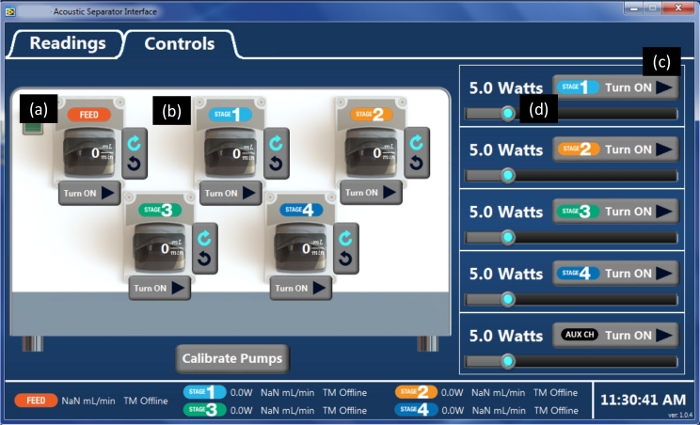Viewport: 700px width, 425px height.
Task: Click the Stage 2 badge in status bar
Action: click(416, 392)
